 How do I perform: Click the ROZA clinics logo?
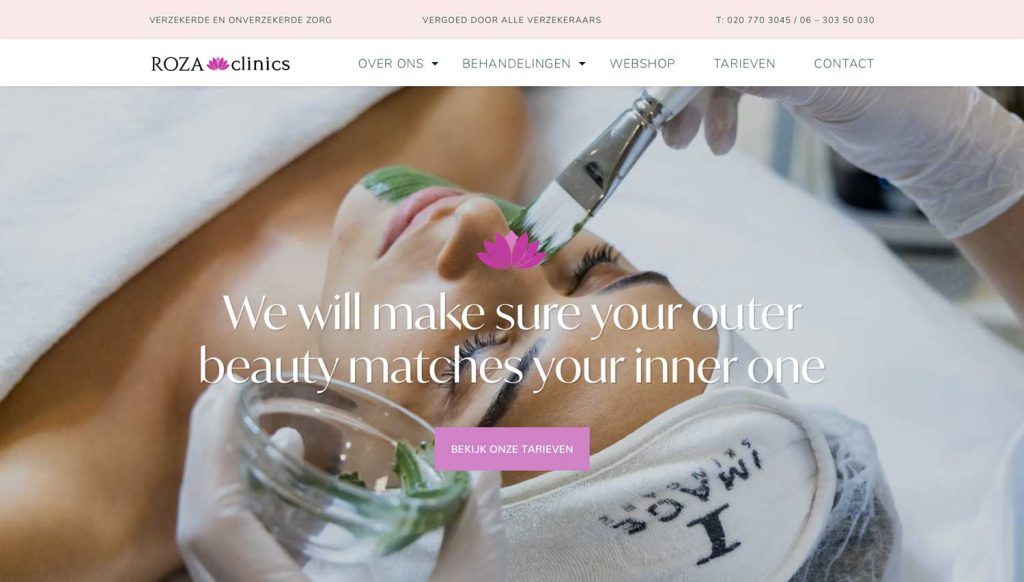(x=221, y=63)
